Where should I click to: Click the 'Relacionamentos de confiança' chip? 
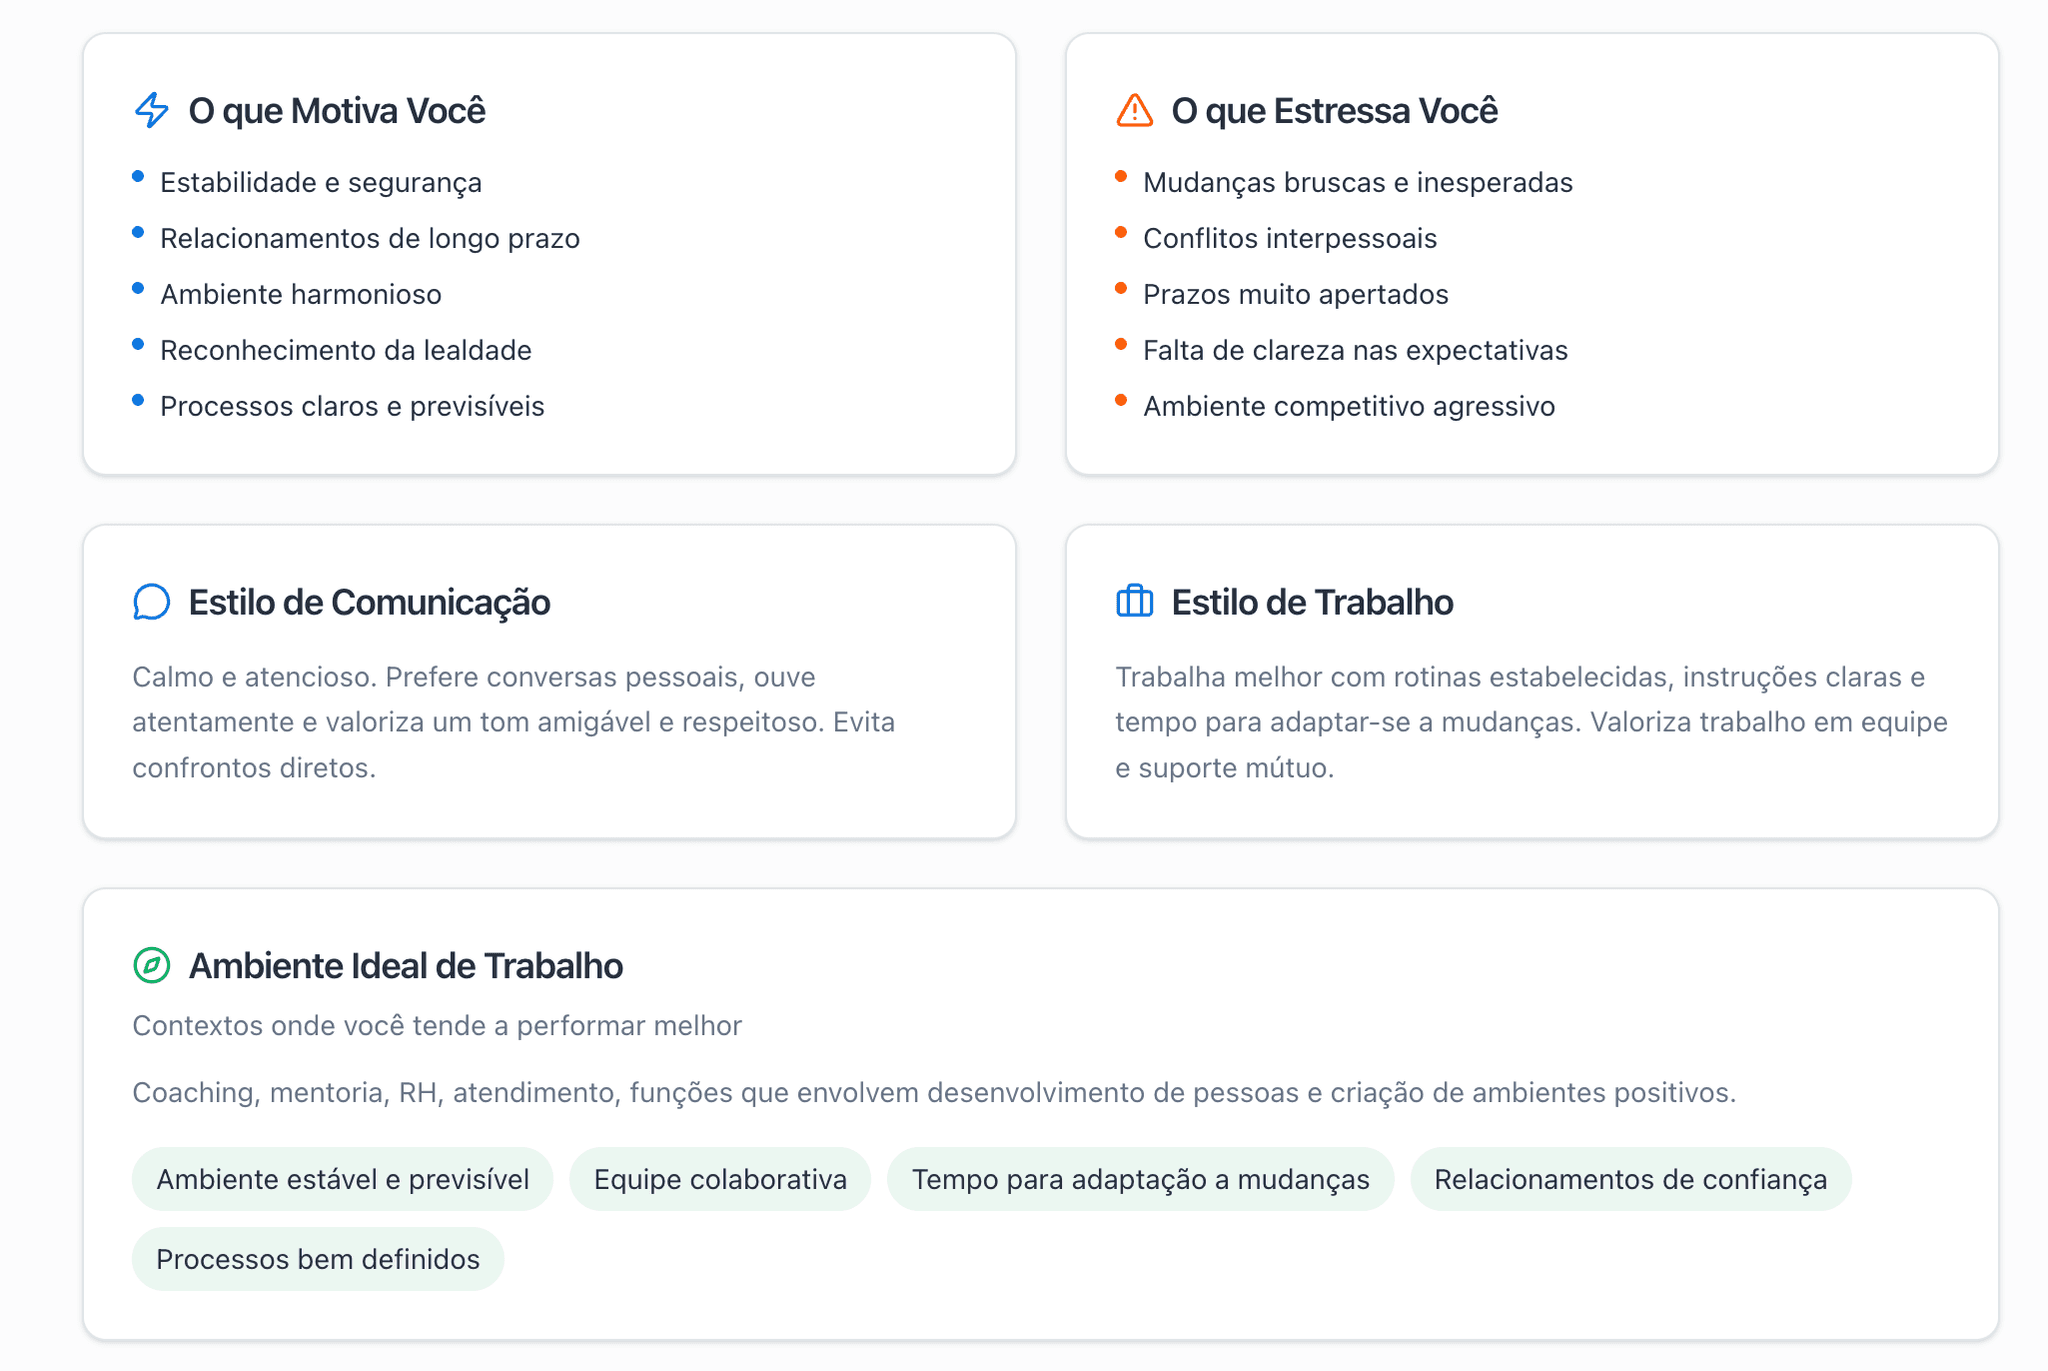pos(1630,1179)
